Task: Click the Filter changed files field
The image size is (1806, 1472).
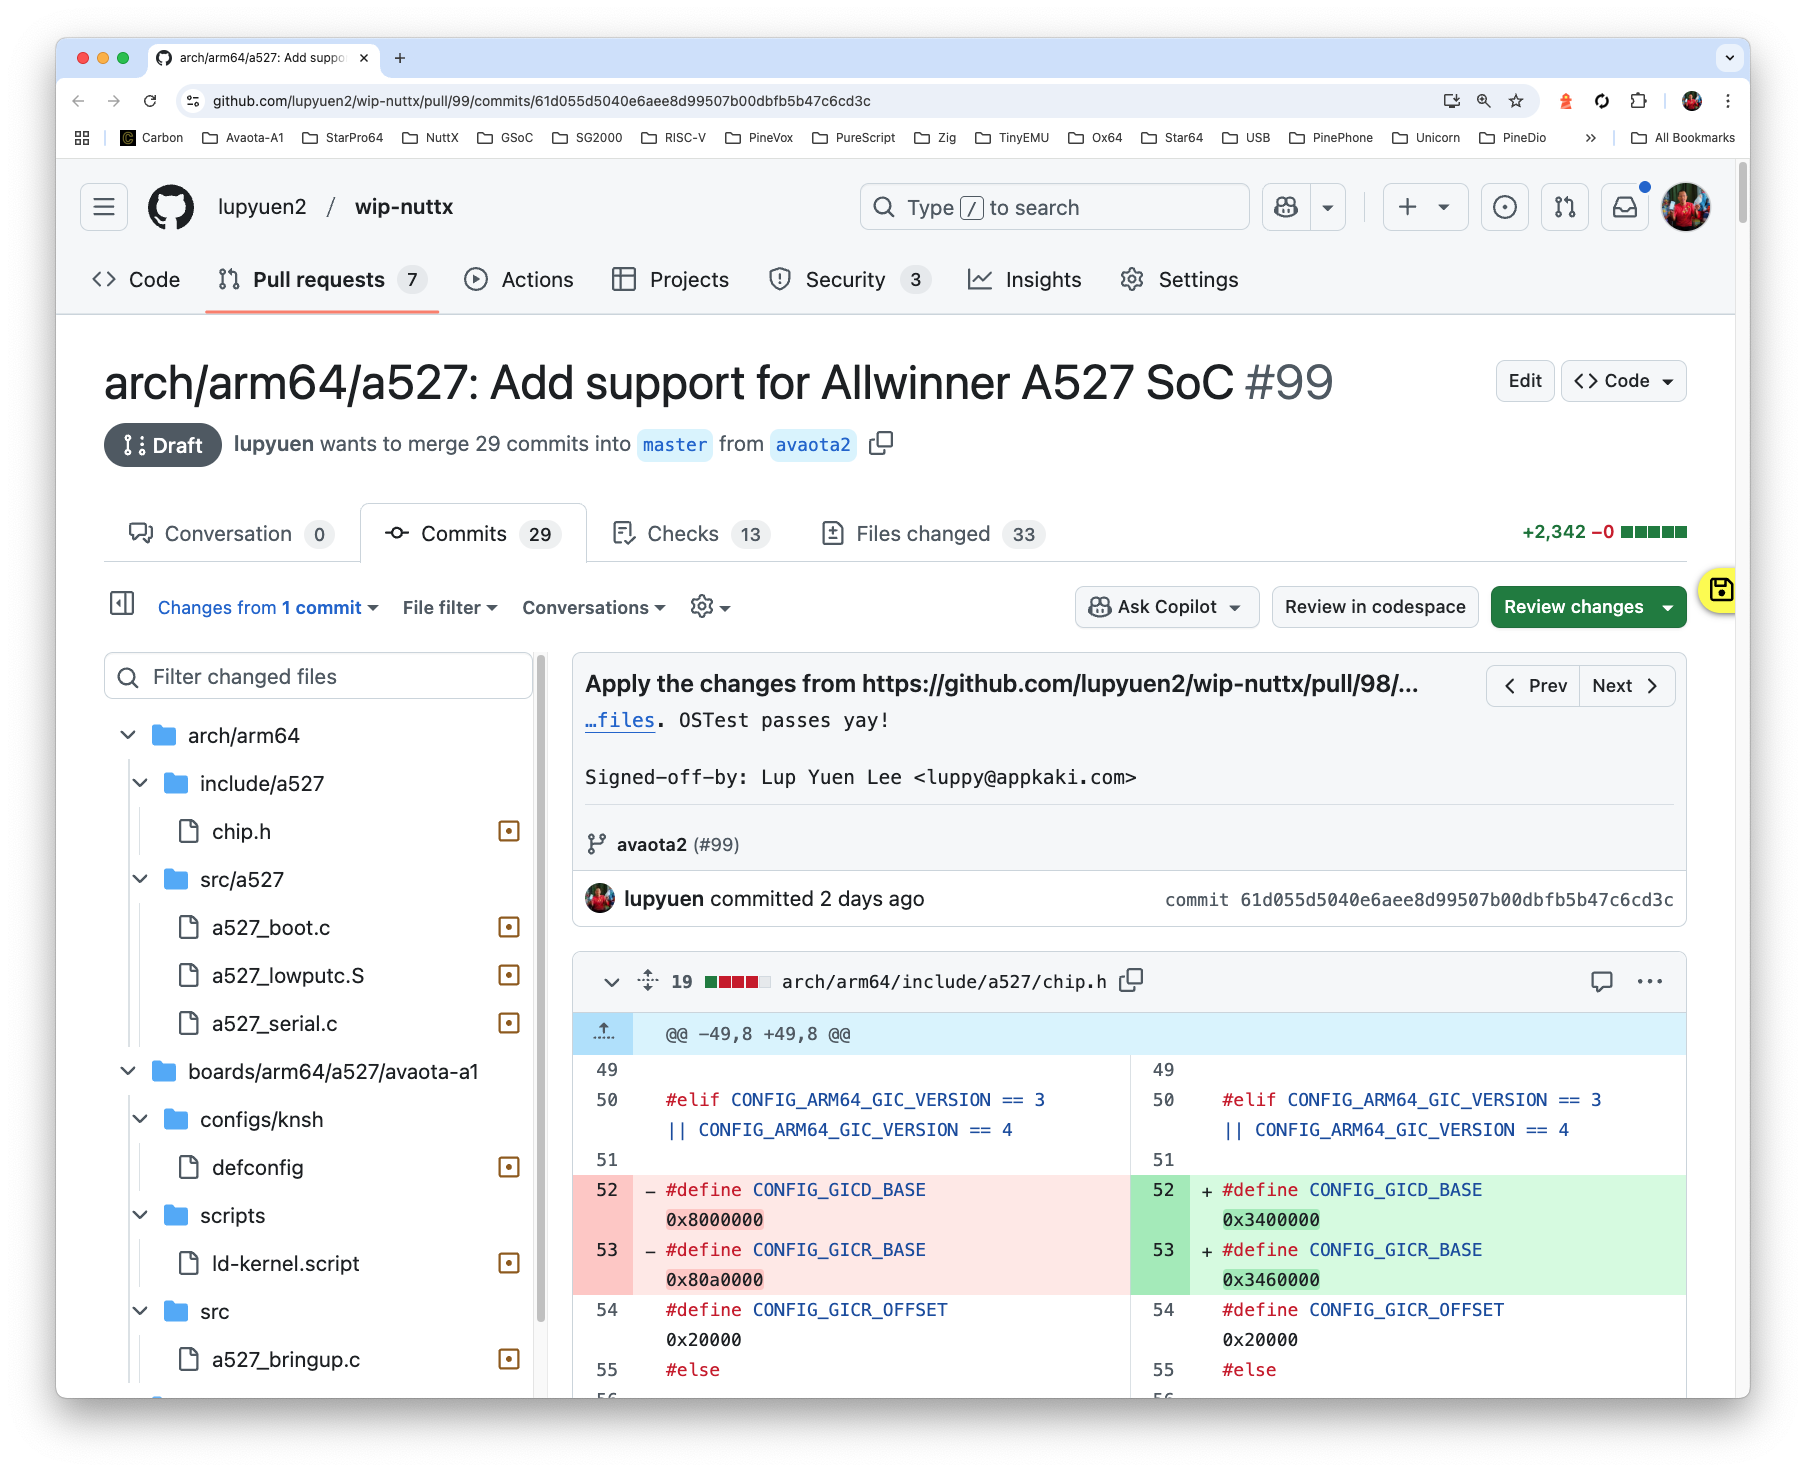Action: tap(318, 676)
